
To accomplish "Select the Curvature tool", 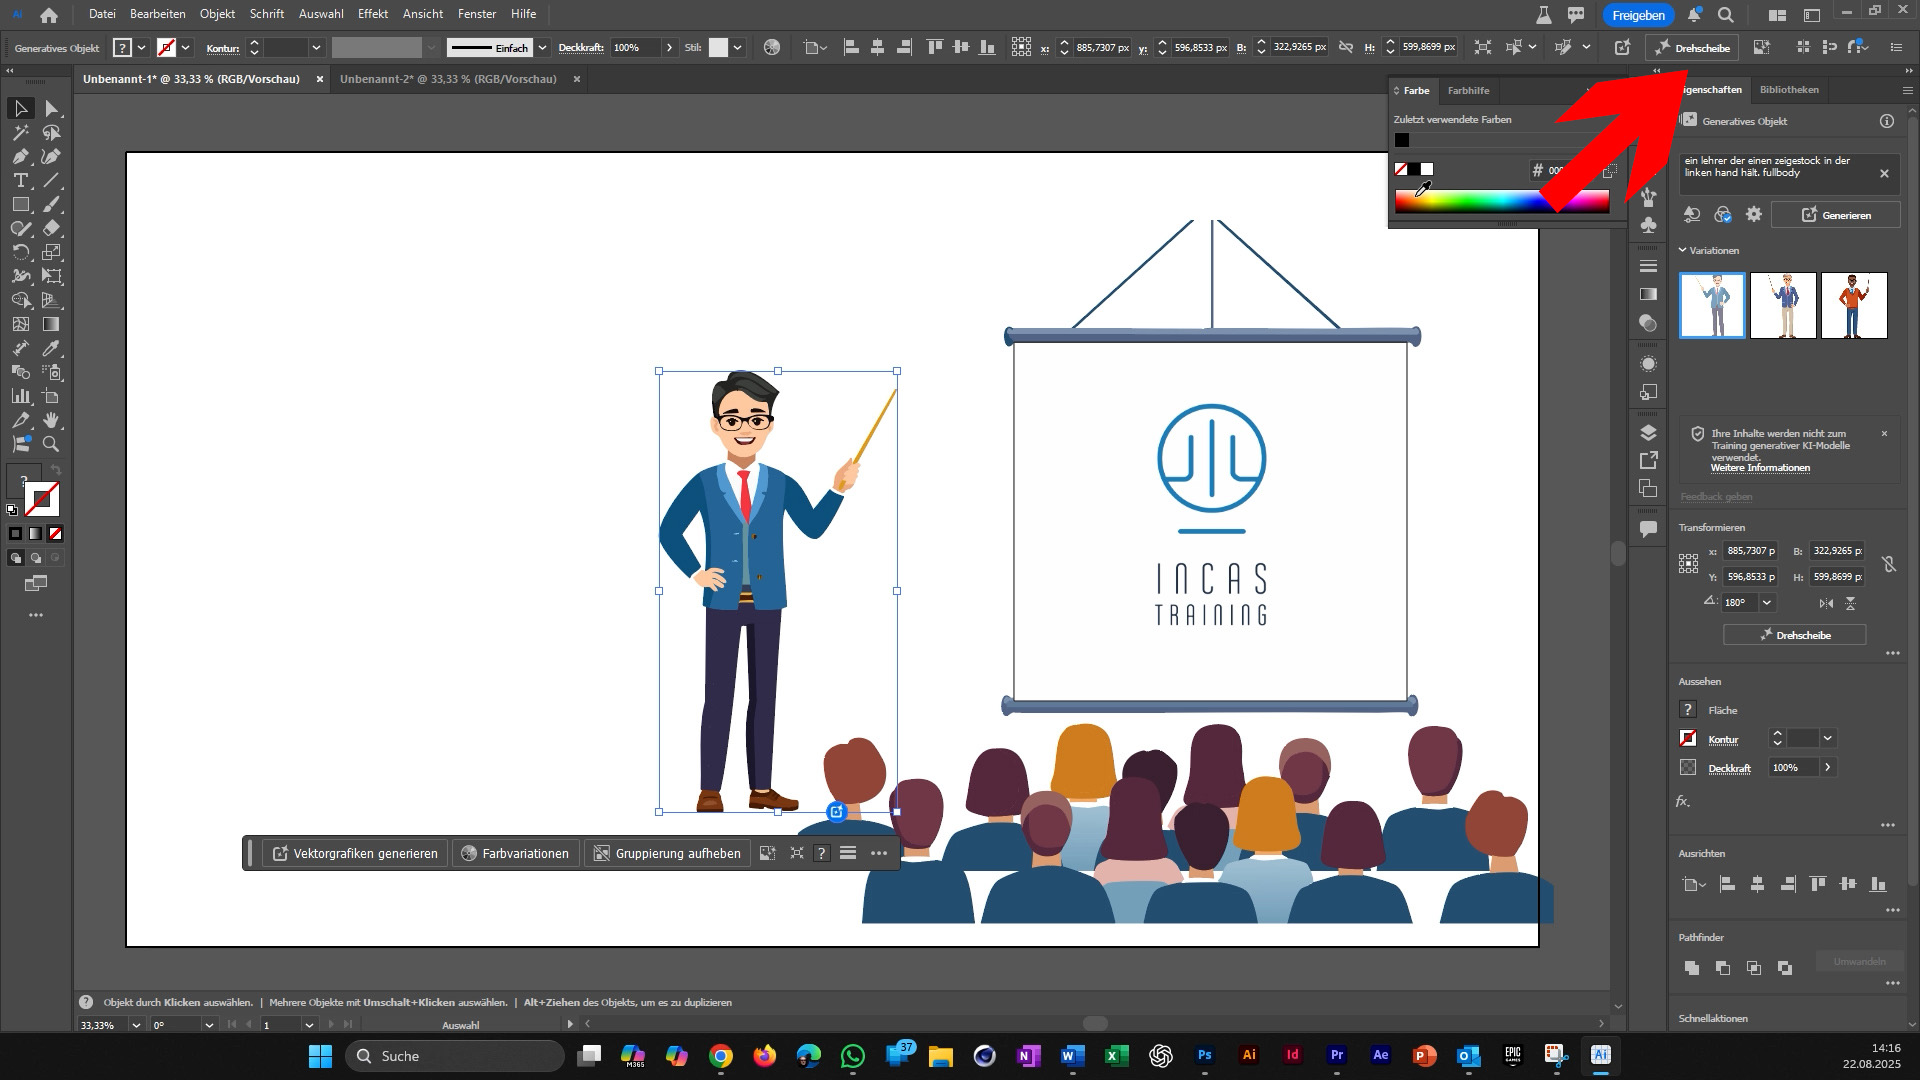I will (52, 156).
